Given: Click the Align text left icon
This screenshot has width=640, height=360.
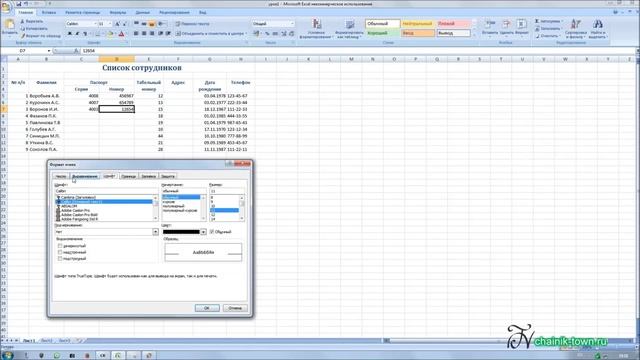Looking at the screenshot, I should pos(136,33).
